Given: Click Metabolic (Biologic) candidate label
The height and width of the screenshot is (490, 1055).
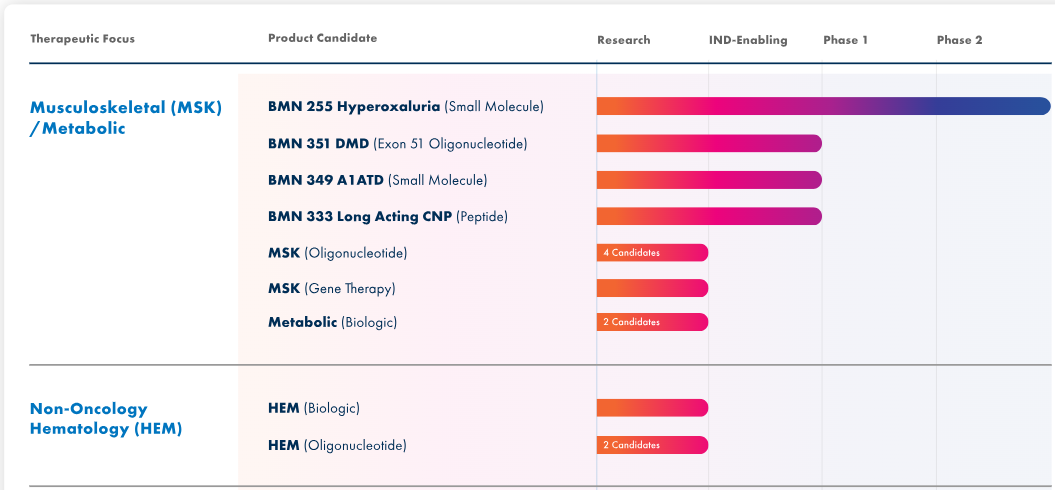Looking at the screenshot, I should (332, 322).
